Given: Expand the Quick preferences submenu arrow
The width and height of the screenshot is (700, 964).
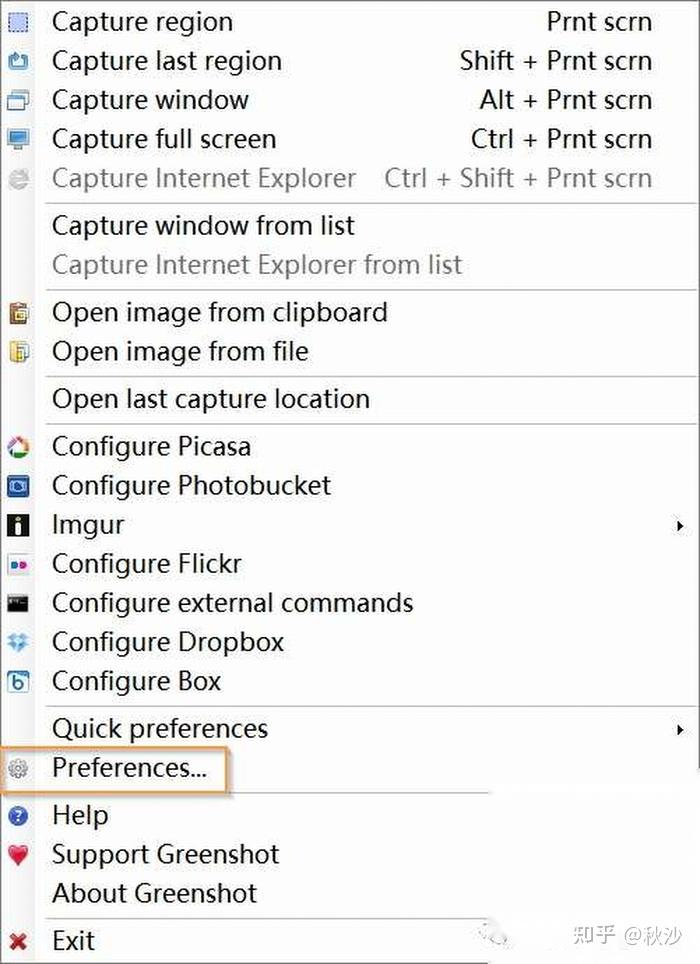Looking at the screenshot, I should [x=680, y=730].
